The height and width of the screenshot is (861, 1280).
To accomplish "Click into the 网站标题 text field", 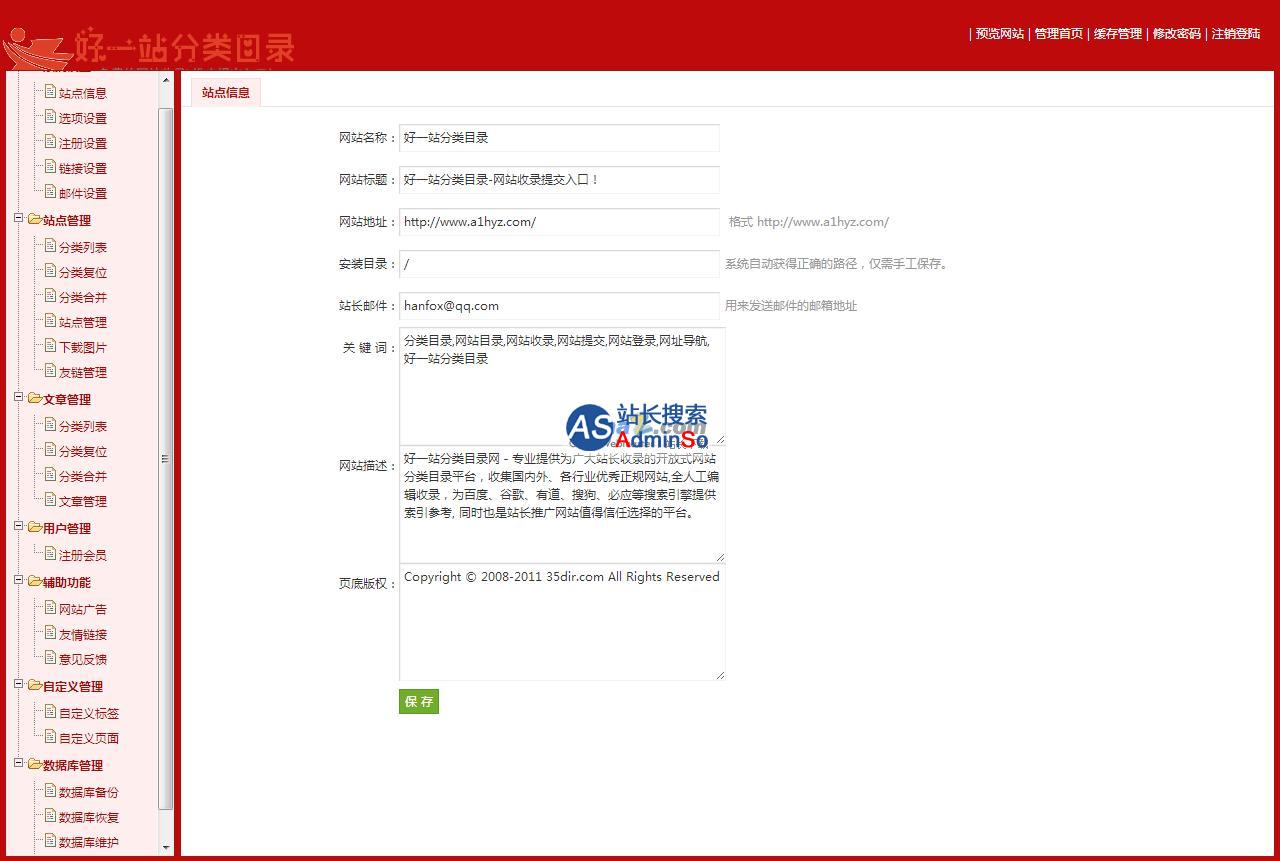I will click(559, 180).
